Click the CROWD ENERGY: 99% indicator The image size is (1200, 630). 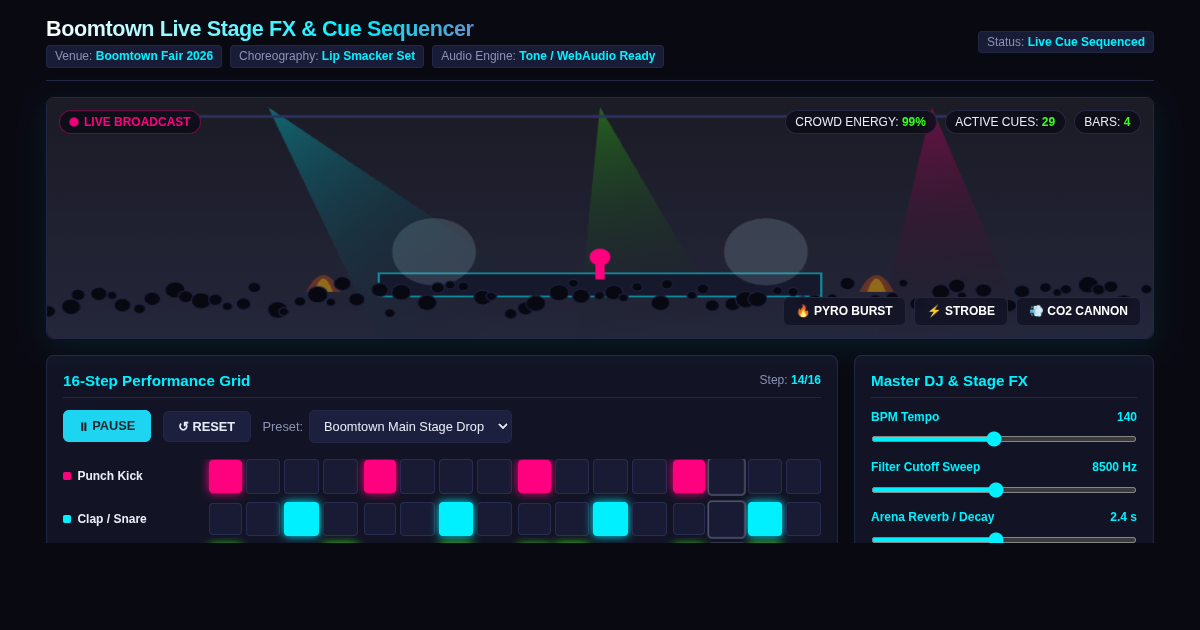861,122
